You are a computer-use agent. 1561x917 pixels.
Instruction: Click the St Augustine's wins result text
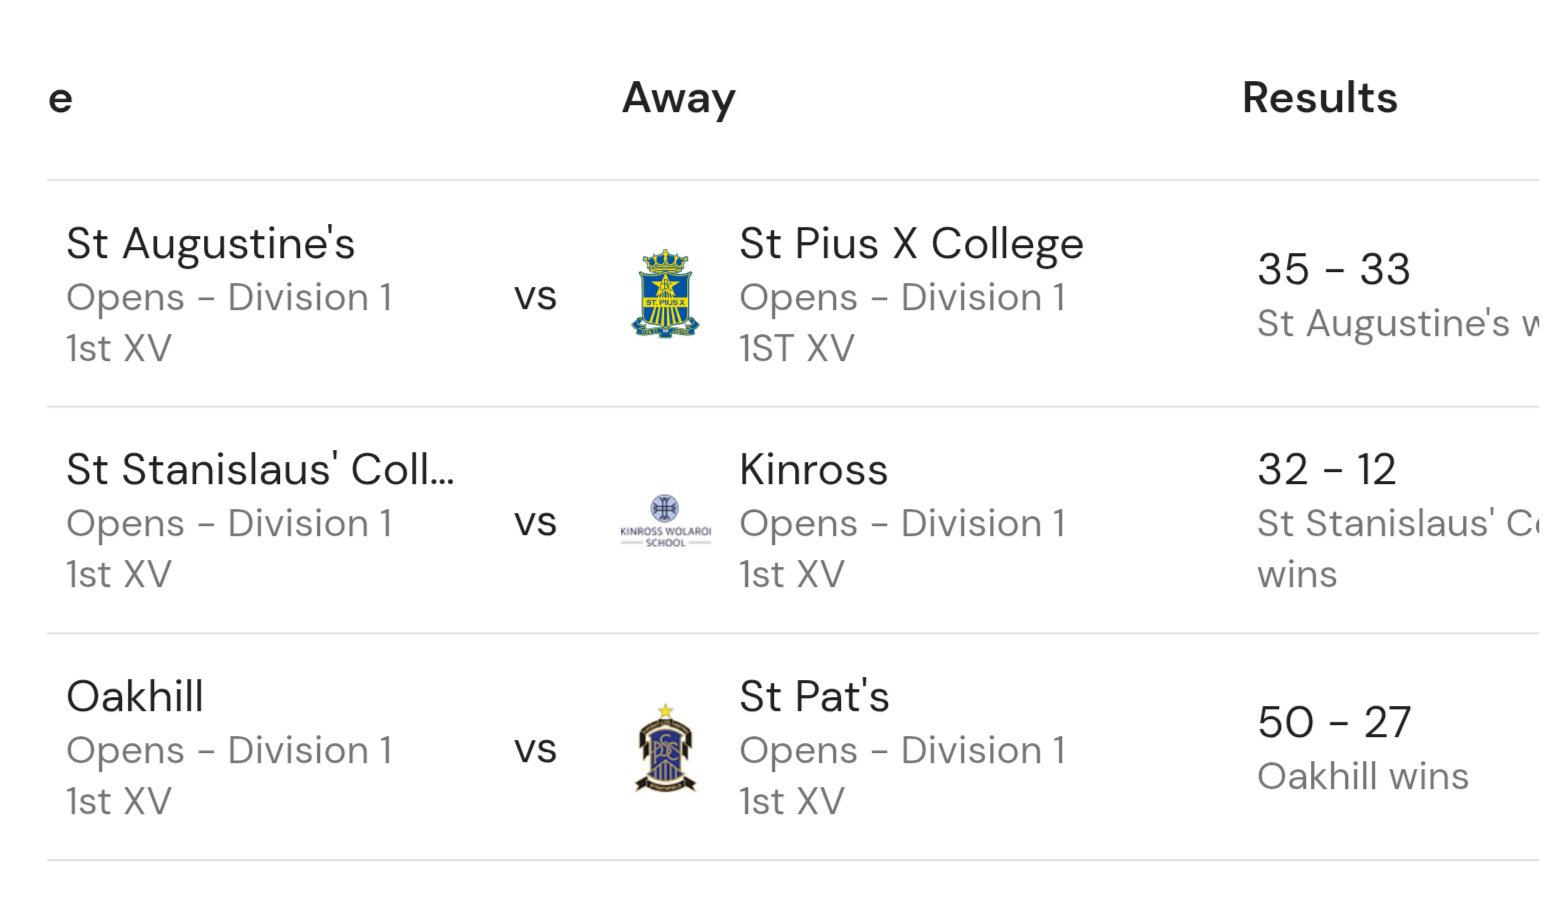1397,324
